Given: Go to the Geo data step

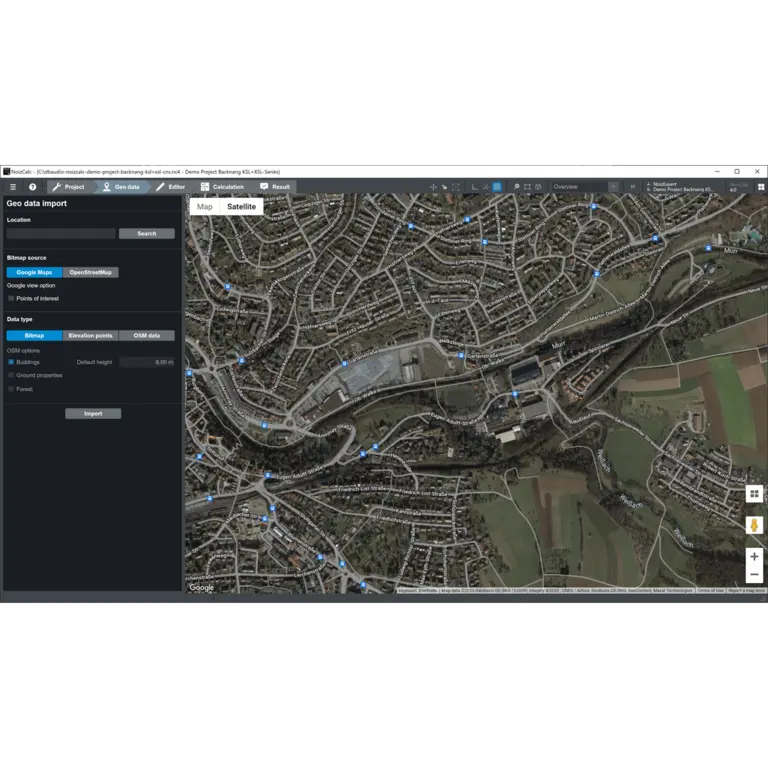Looking at the screenshot, I should tap(120, 187).
